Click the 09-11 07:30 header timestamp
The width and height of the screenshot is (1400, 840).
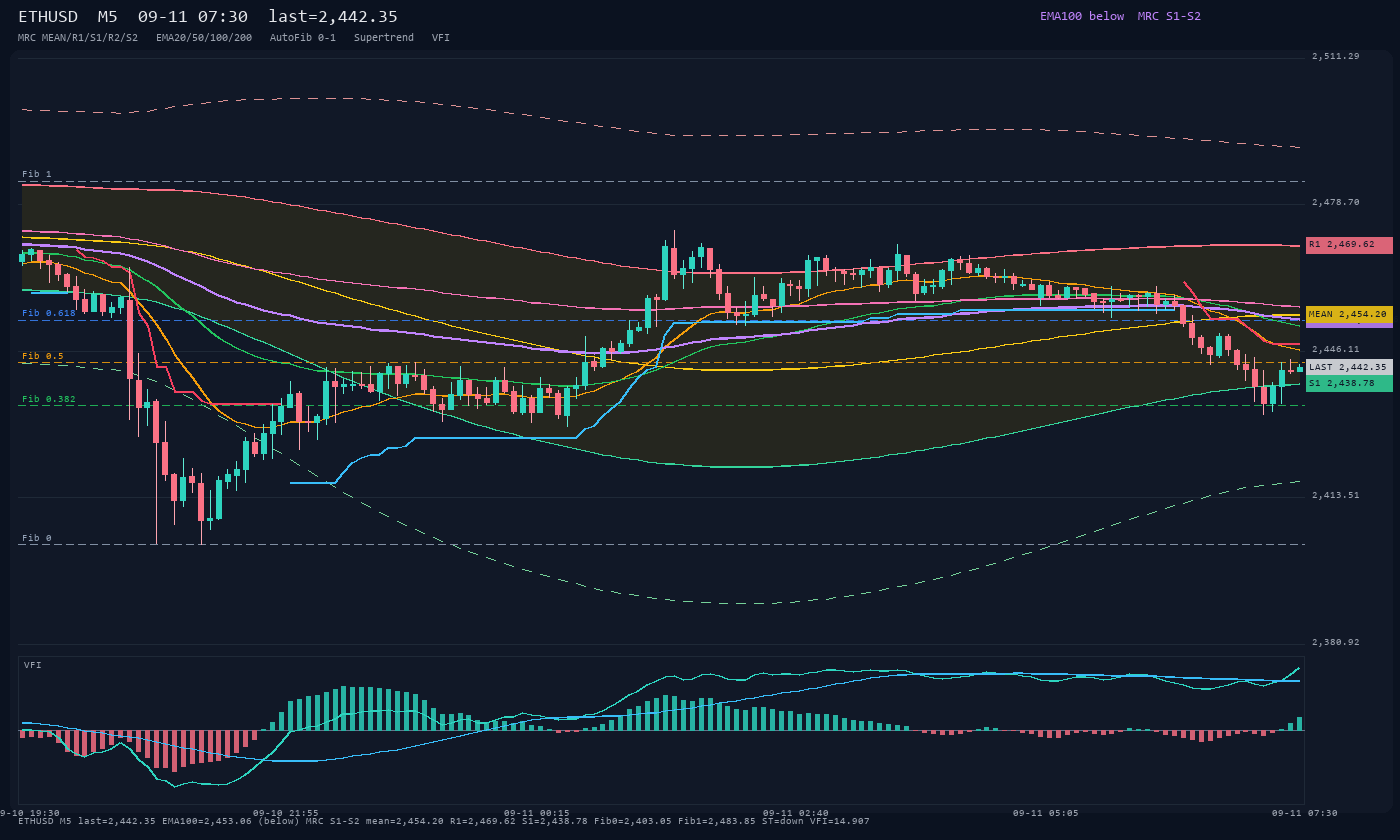tap(193, 17)
